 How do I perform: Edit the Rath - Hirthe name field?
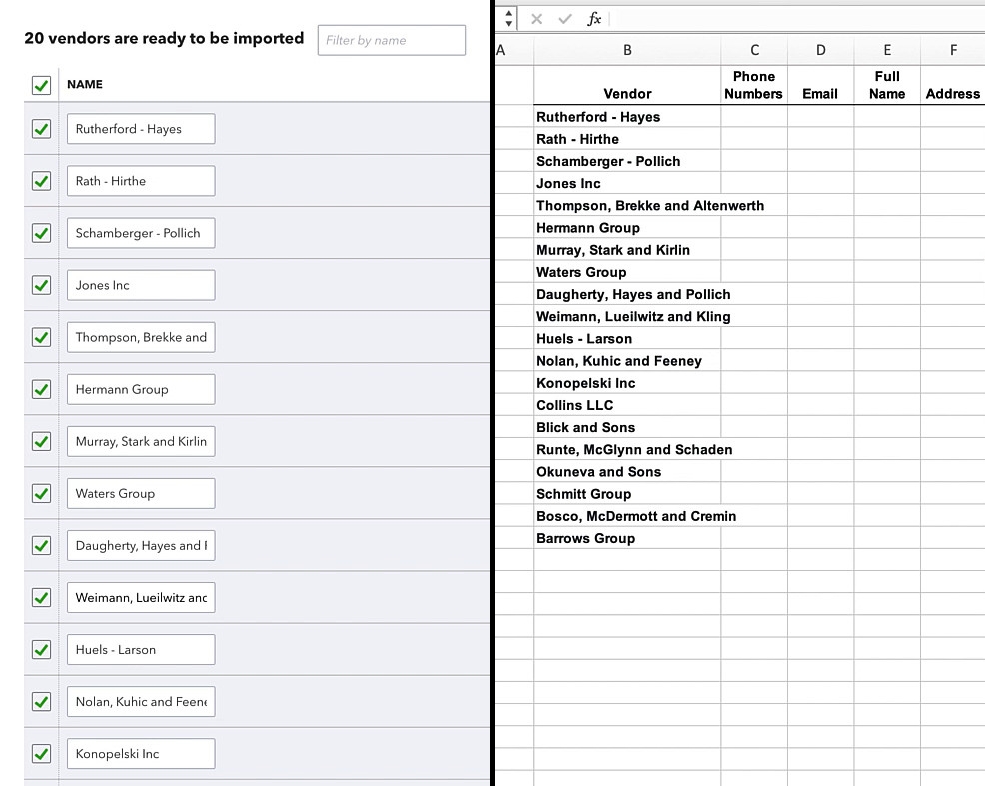pyautogui.click(x=141, y=181)
